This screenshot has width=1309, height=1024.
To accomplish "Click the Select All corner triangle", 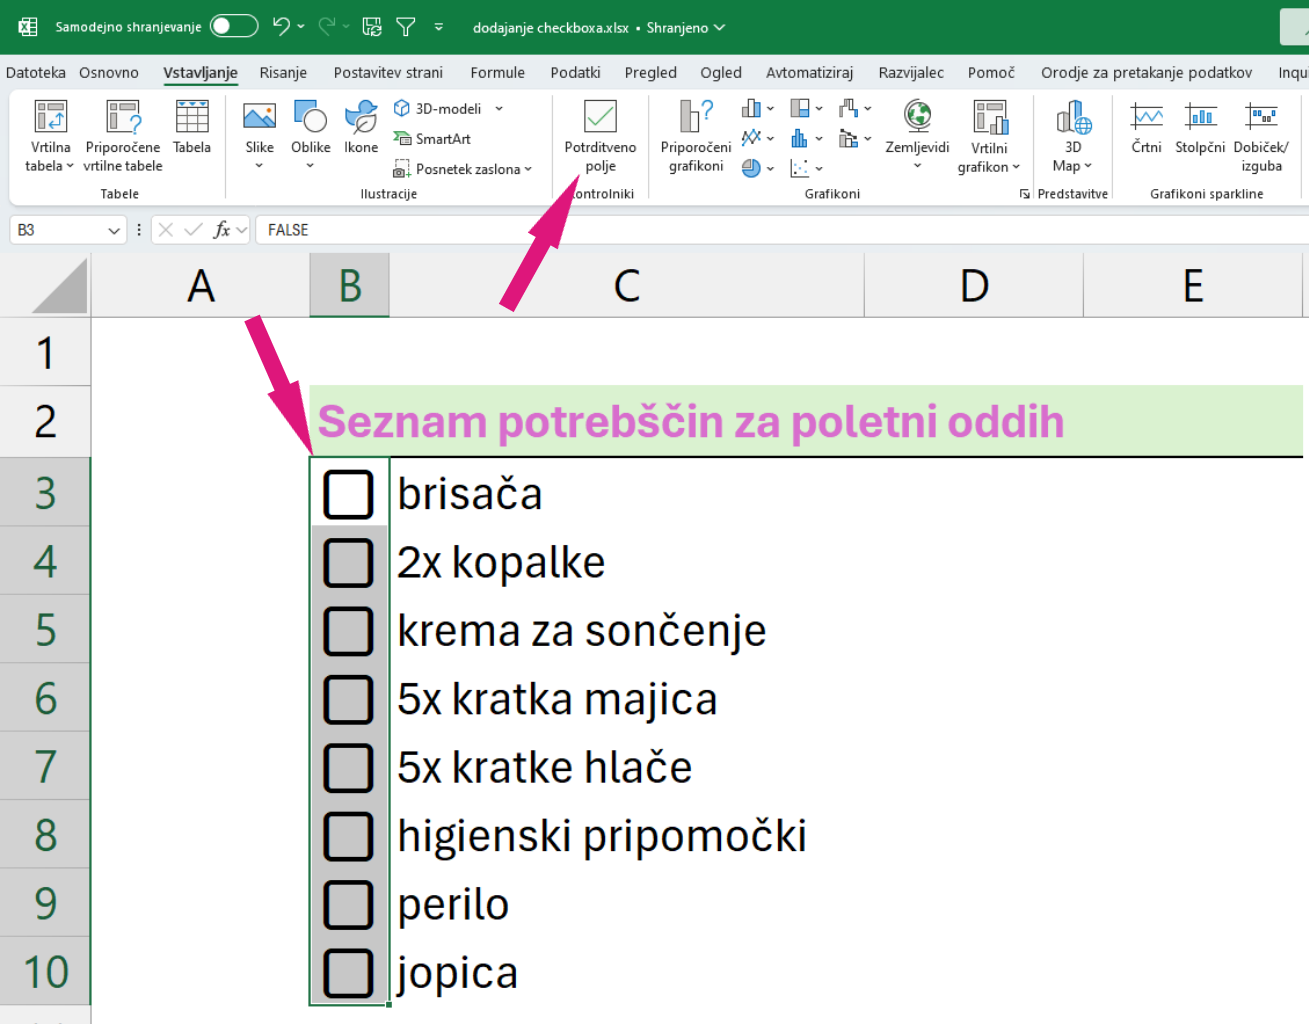I will coord(60,286).
